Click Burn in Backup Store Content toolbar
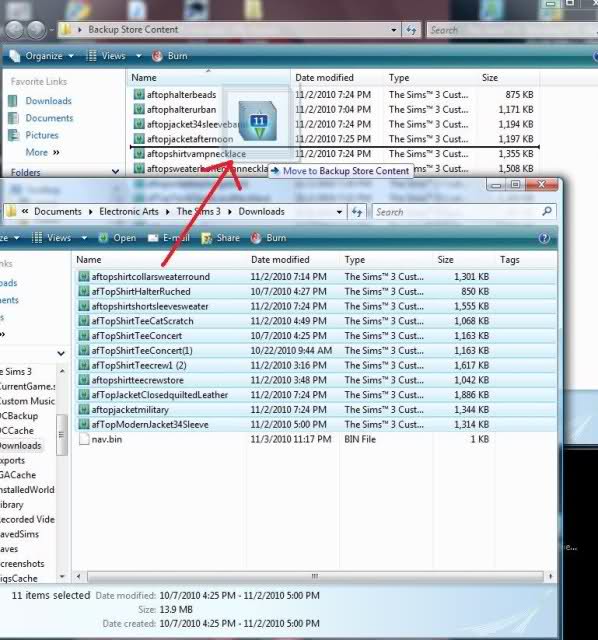598x640 pixels. (170, 56)
